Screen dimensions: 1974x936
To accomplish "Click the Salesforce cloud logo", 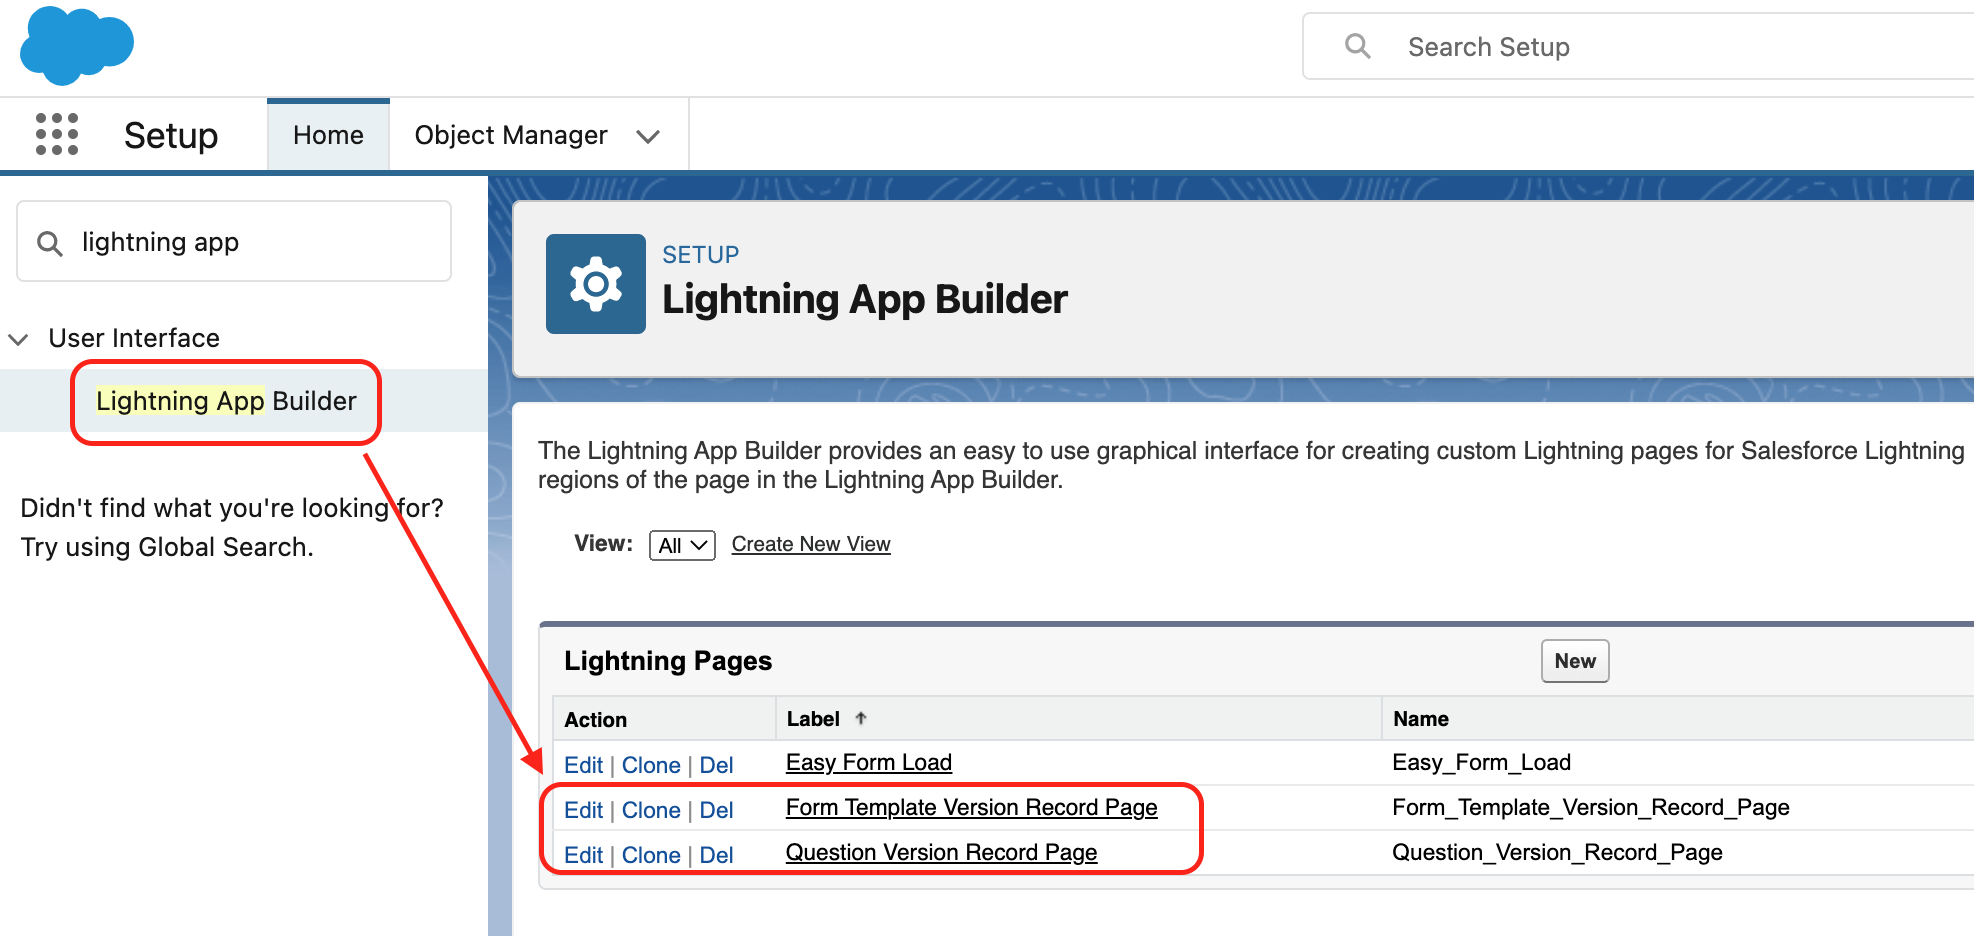I will (77, 45).
